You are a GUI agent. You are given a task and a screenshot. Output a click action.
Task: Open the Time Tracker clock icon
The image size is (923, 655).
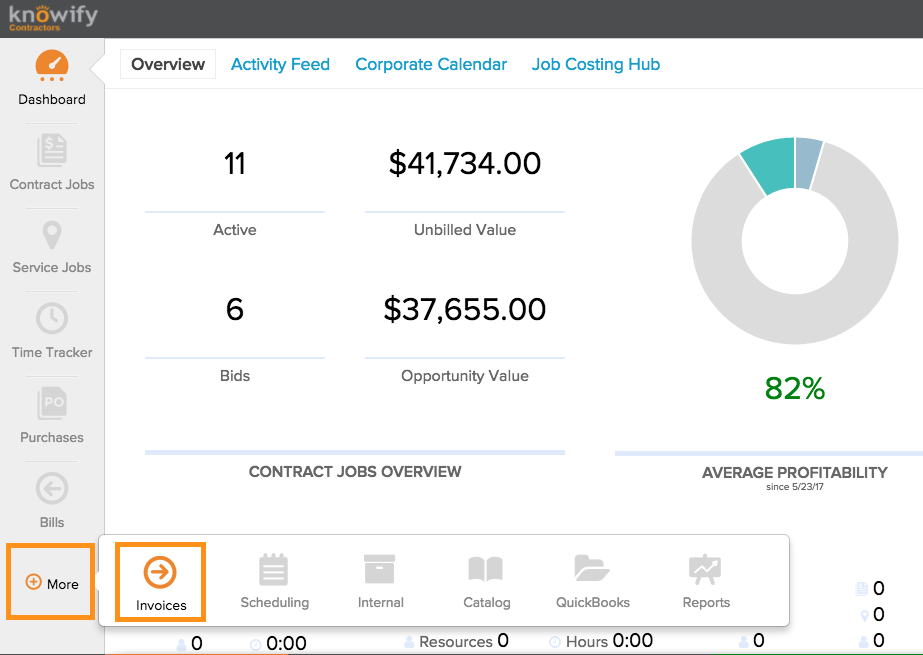(52, 318)
